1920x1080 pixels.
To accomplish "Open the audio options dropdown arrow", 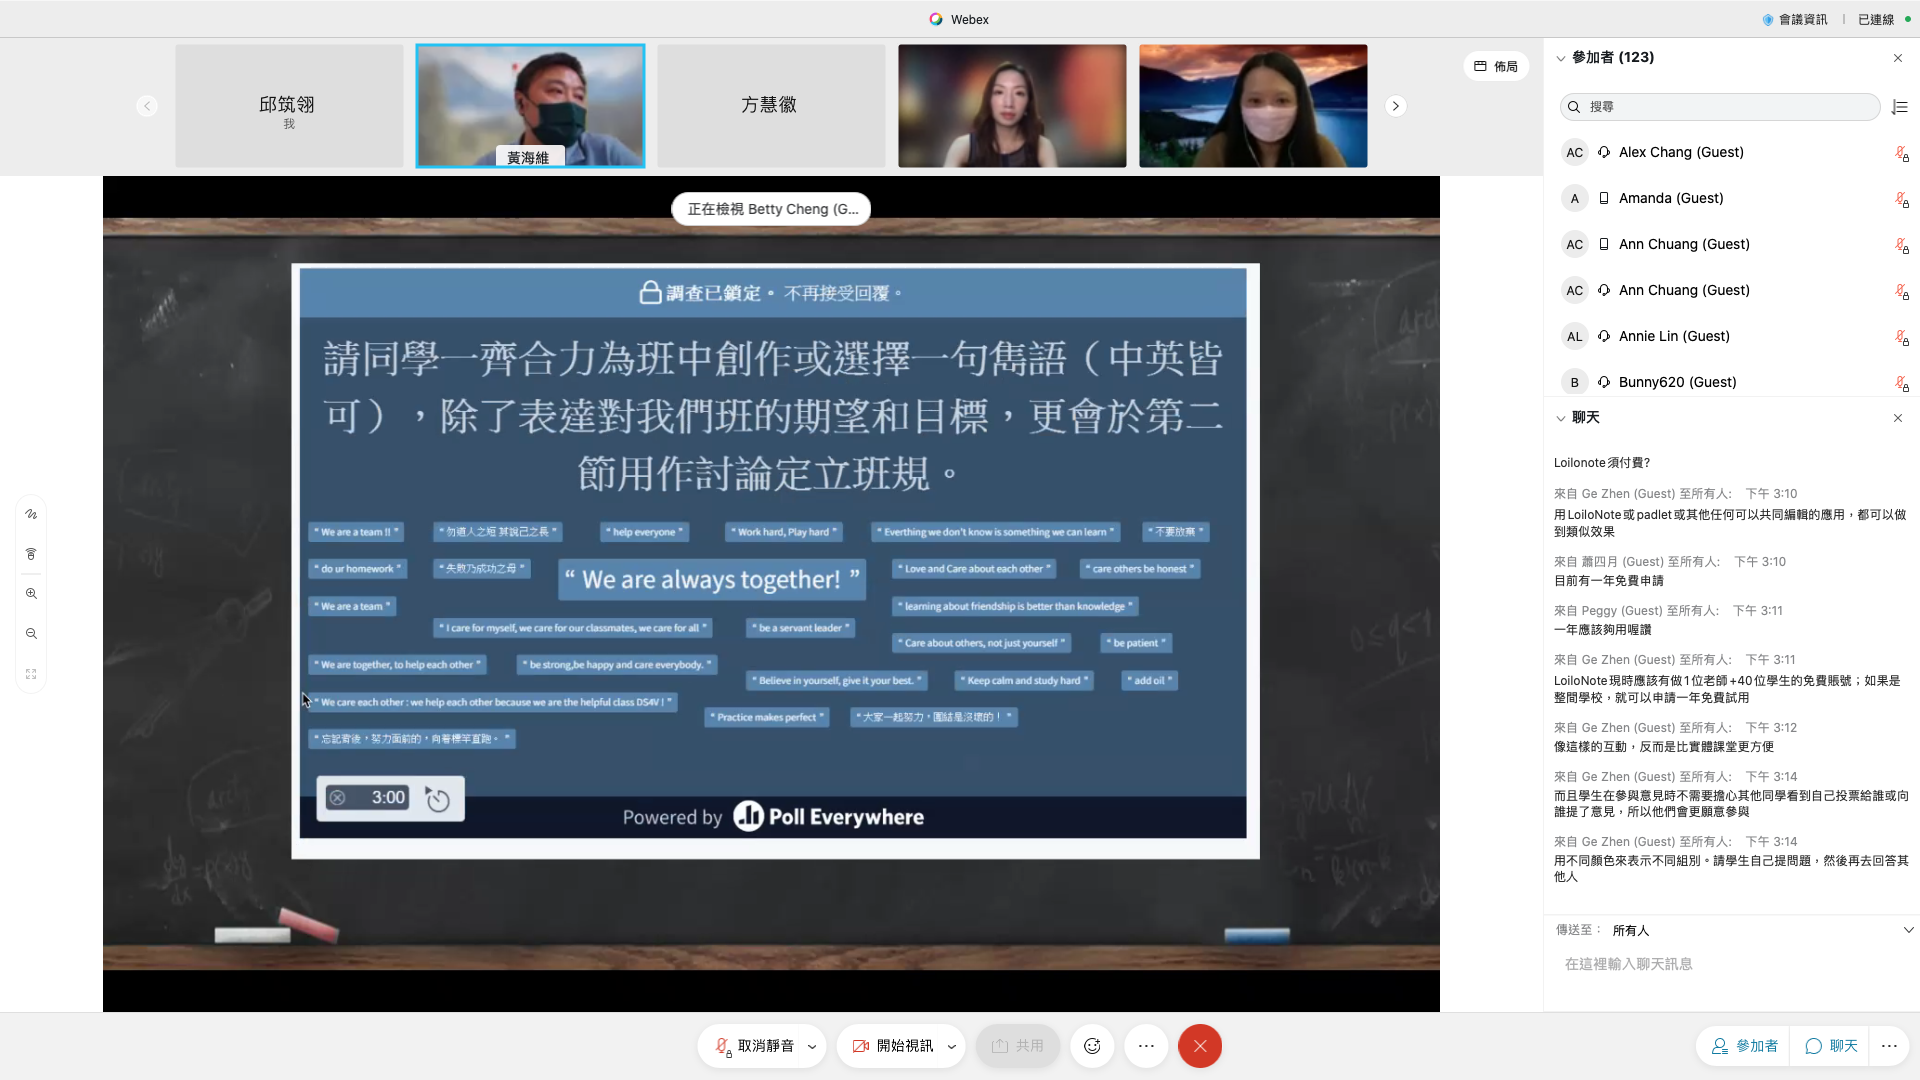I will [812, 1047].
